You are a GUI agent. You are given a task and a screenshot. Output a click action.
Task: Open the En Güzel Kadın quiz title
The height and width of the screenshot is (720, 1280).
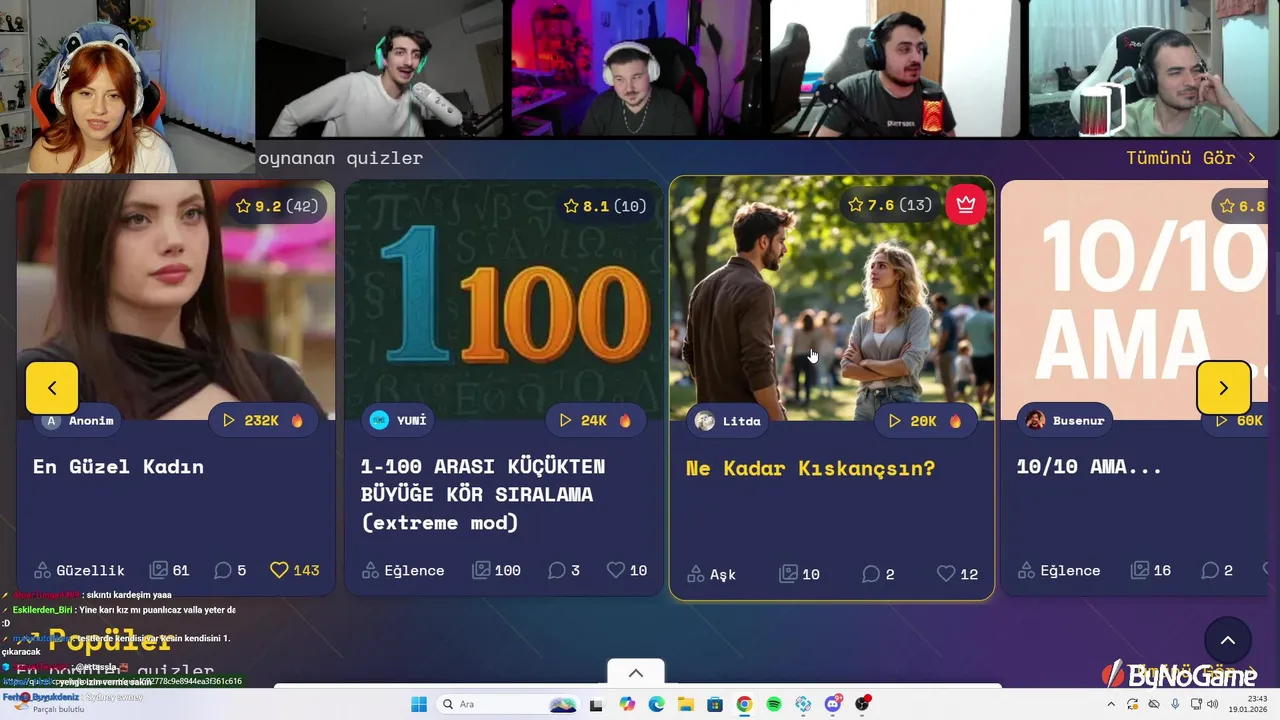(118, 466)
